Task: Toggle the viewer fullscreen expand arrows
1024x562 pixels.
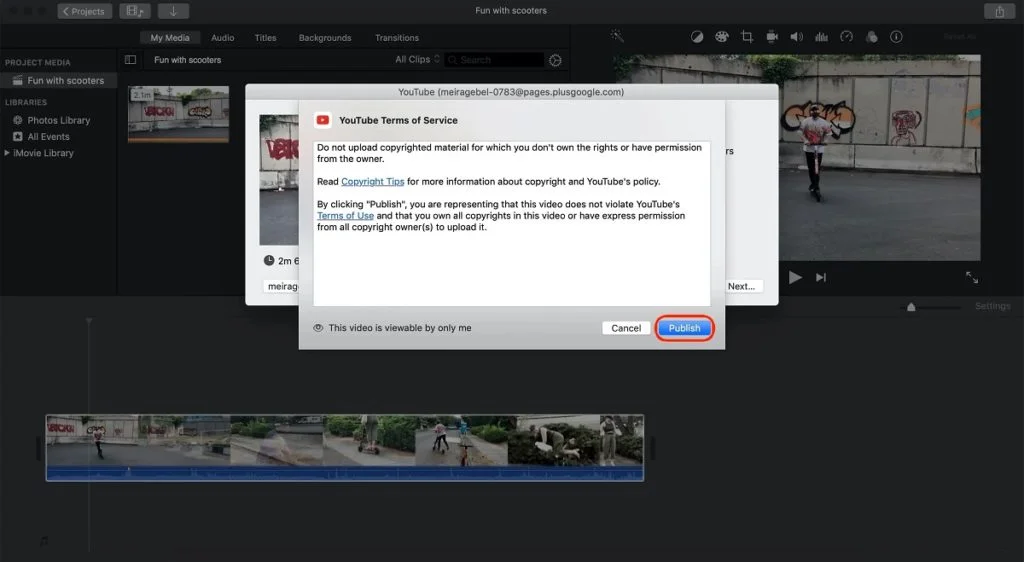Action: pos(971,278)
